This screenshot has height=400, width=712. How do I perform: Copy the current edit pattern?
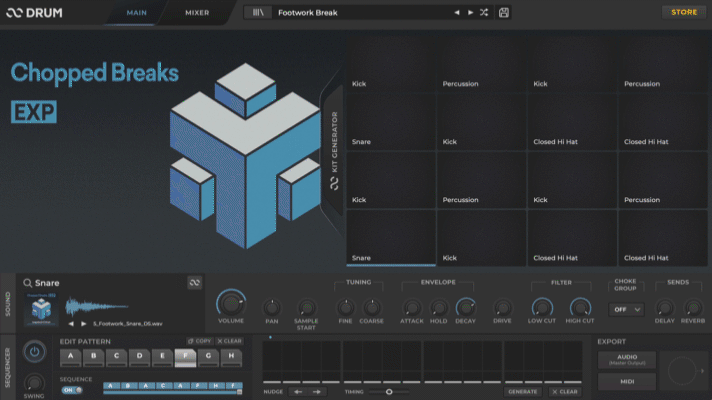[199, 341]
